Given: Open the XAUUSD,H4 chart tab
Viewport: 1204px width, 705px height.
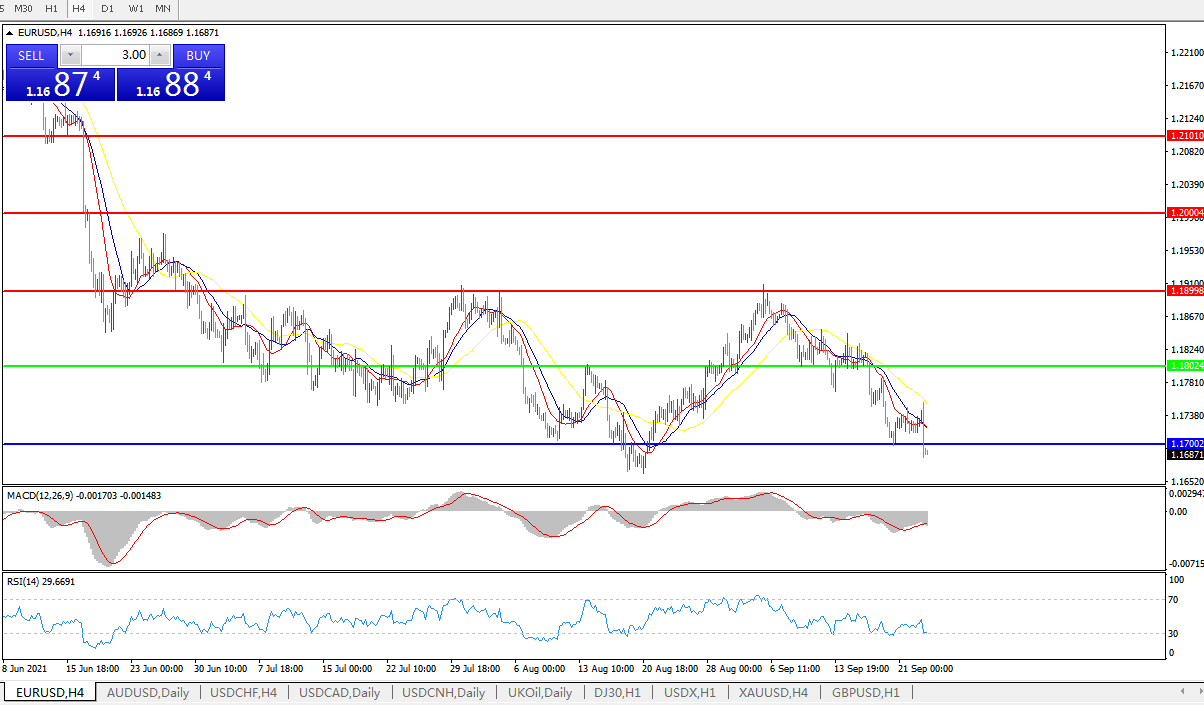Looking at the screenshot, I should click(x=773, y=692).
